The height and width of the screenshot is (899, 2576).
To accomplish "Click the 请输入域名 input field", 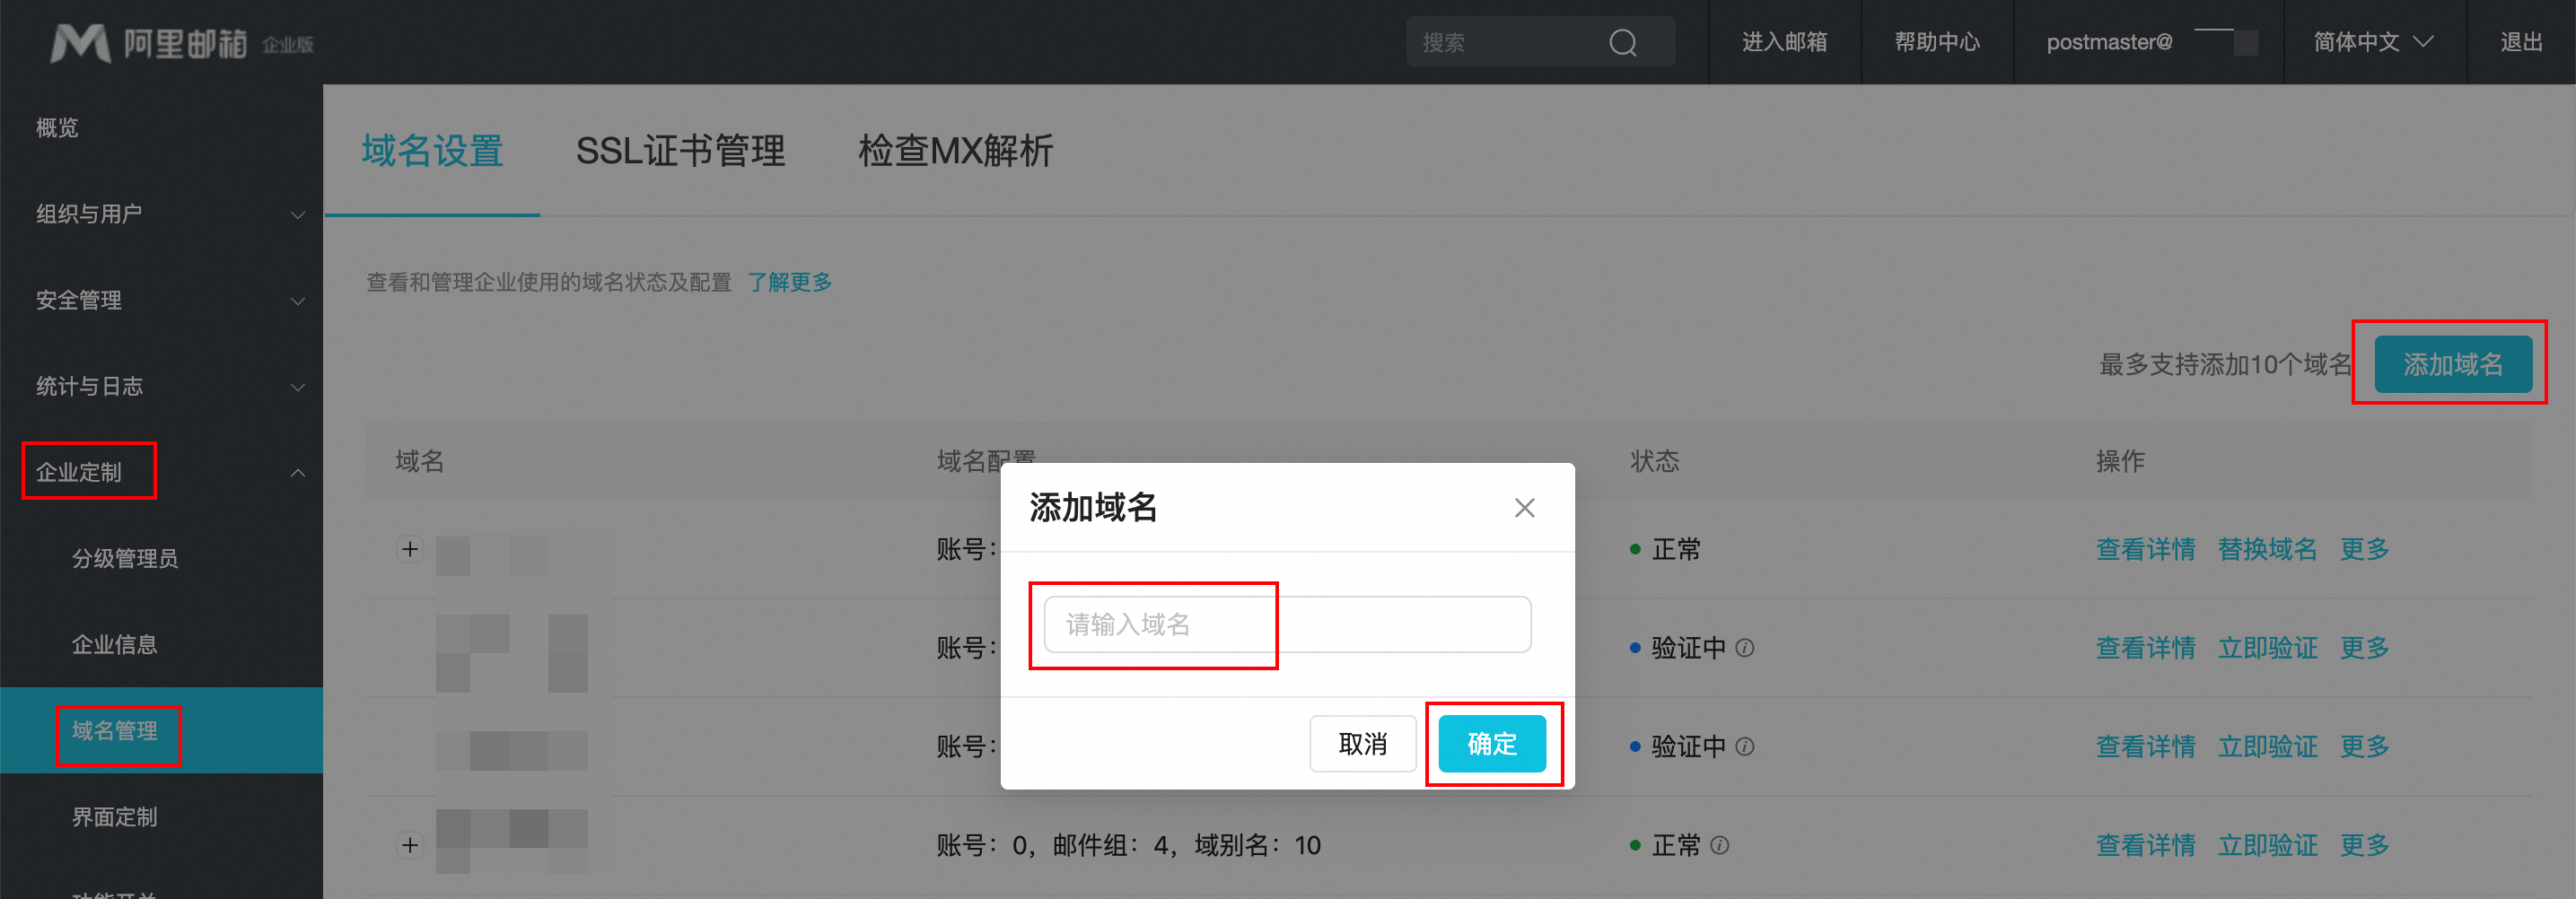I will pos(1287,625).
